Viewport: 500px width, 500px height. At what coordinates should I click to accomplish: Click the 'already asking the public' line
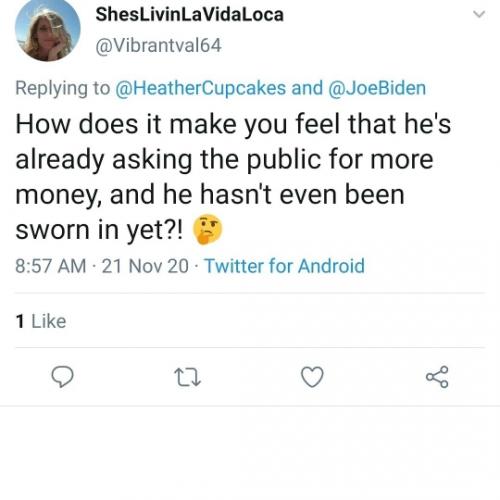pyautogui.click(x=224, y=160)
